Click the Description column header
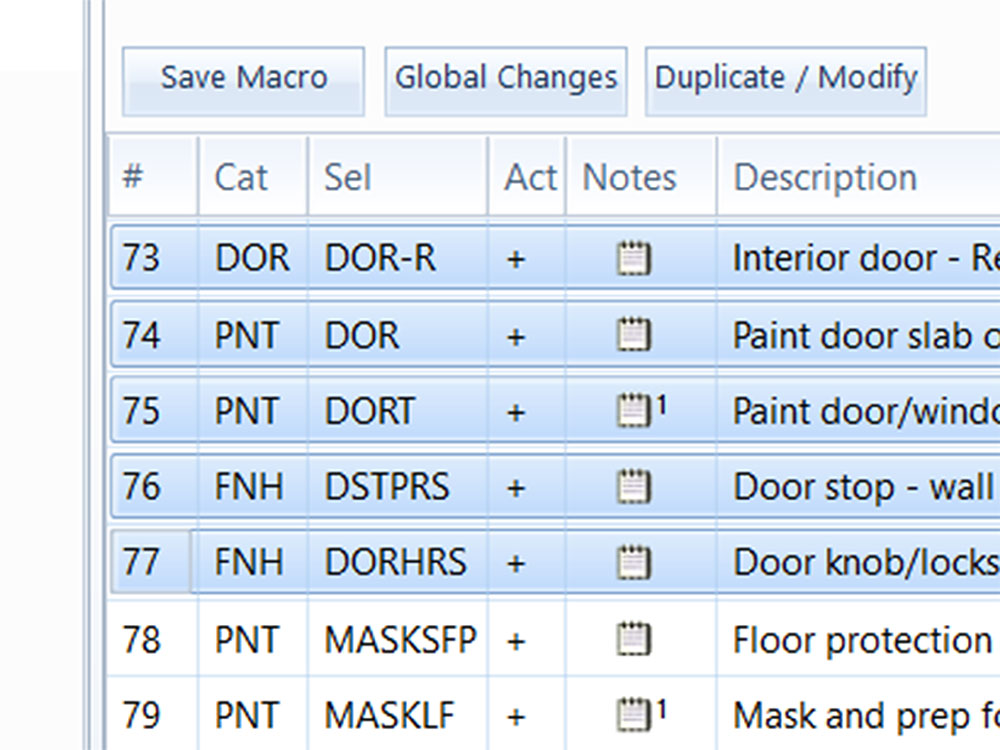1000x750 pixels. [825, 178]
